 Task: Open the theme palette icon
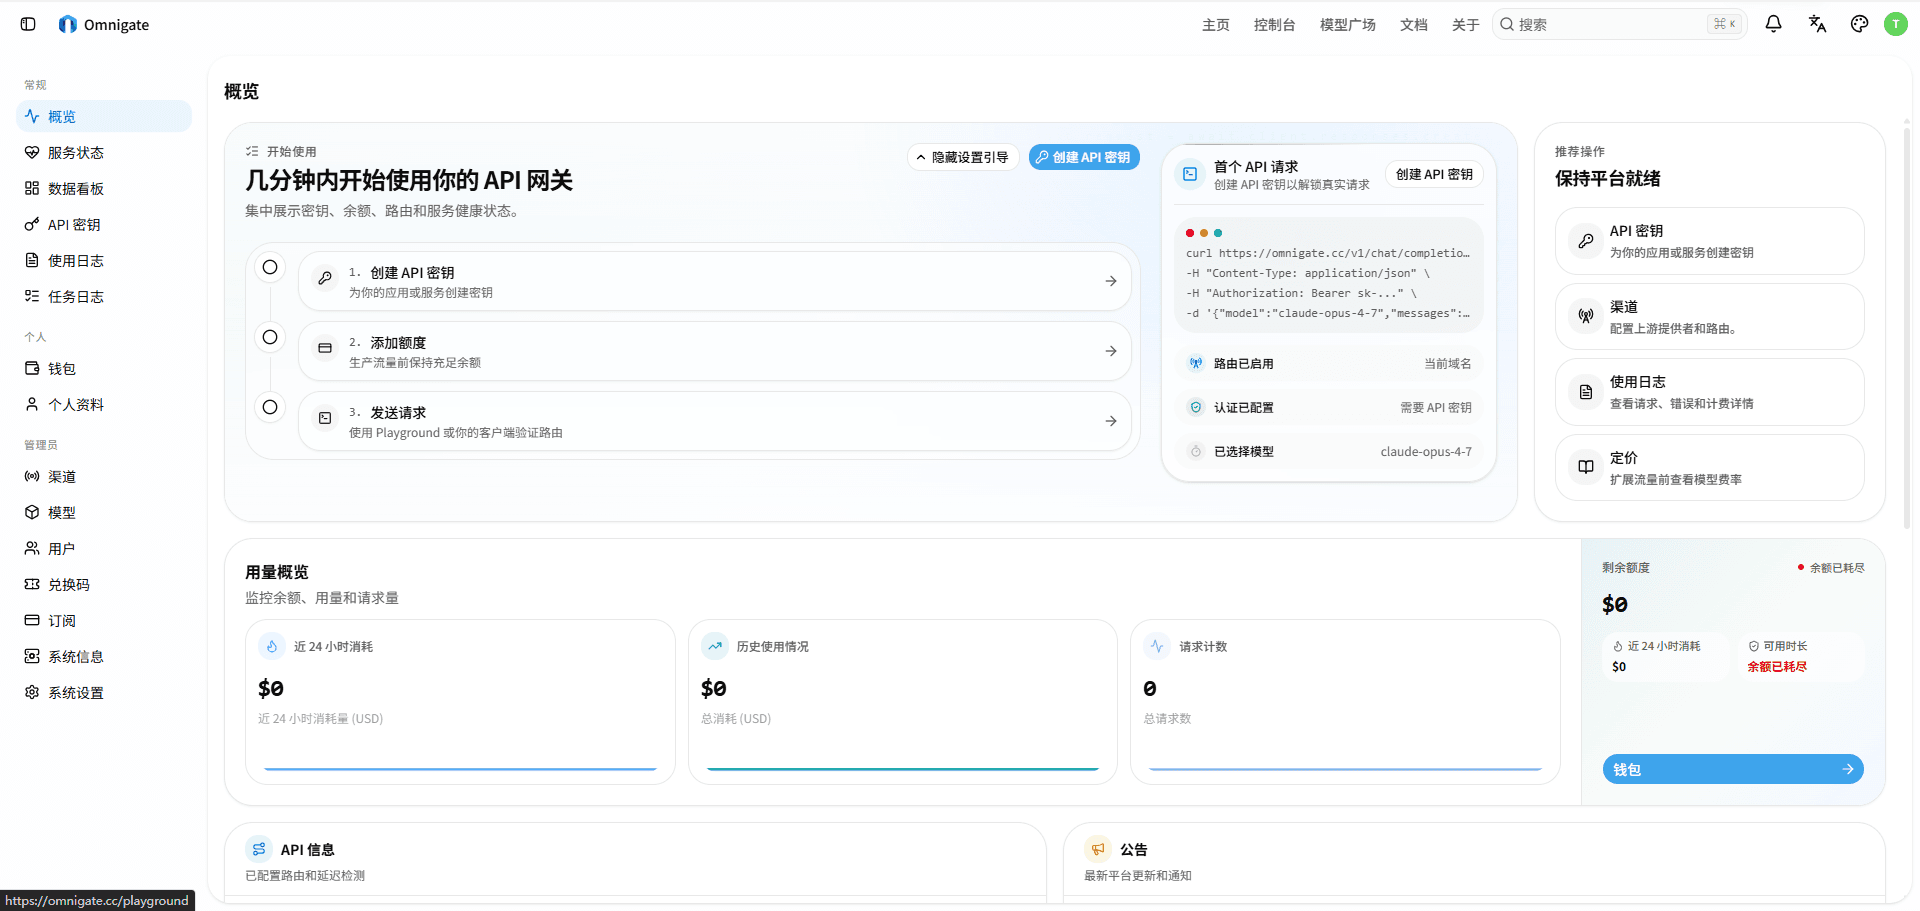[x=1859, y=24]
